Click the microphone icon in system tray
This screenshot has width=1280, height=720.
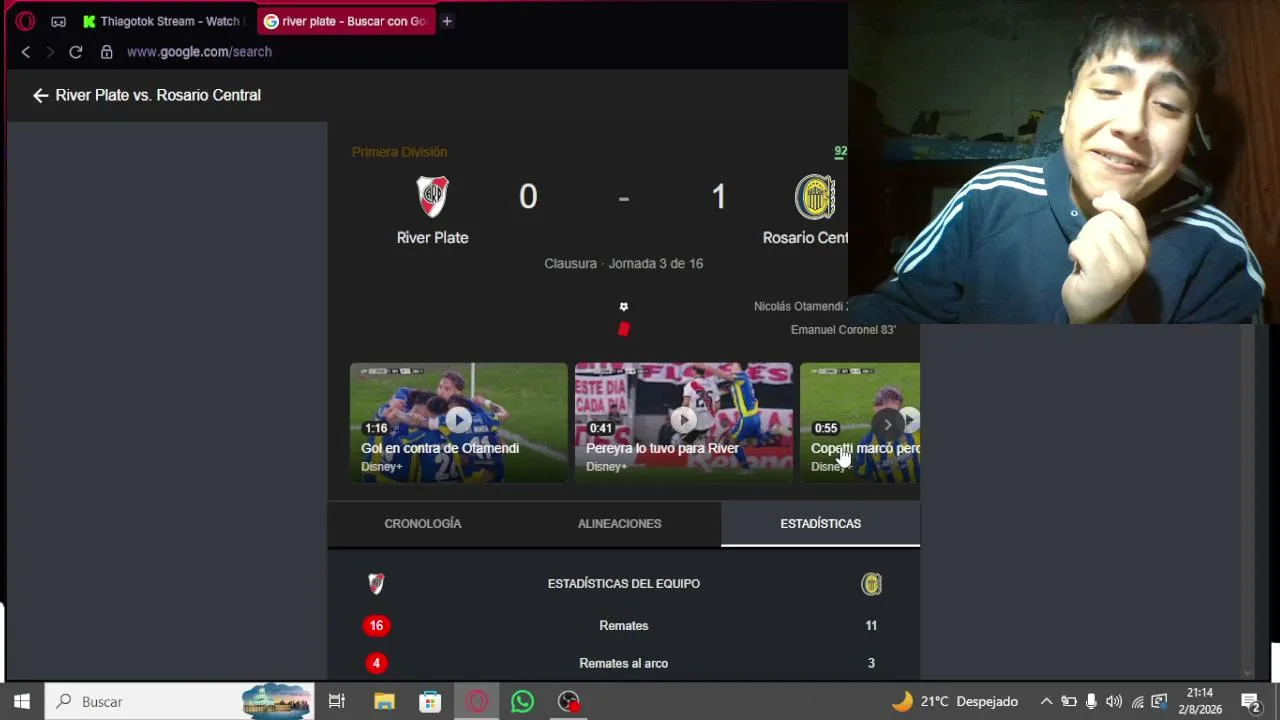[x=1091, y=702]
